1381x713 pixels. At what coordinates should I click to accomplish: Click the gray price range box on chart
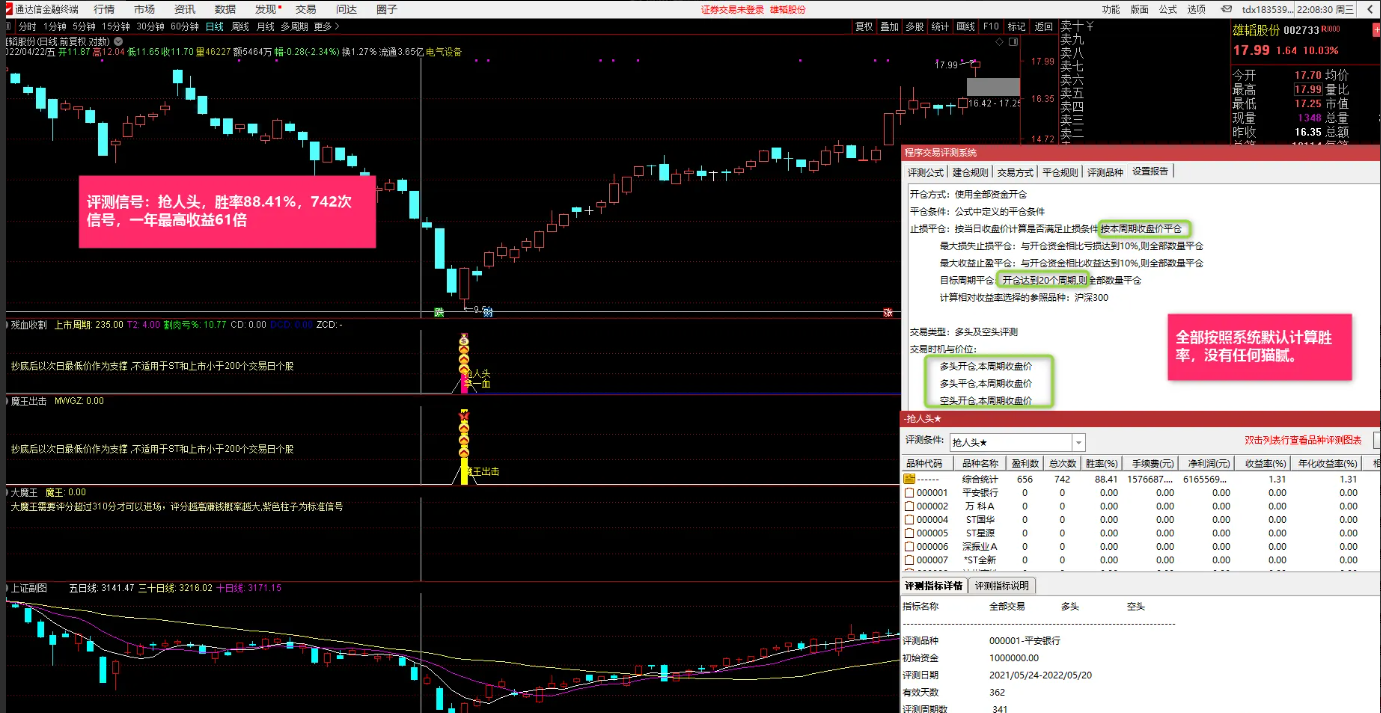pos(994,88)
